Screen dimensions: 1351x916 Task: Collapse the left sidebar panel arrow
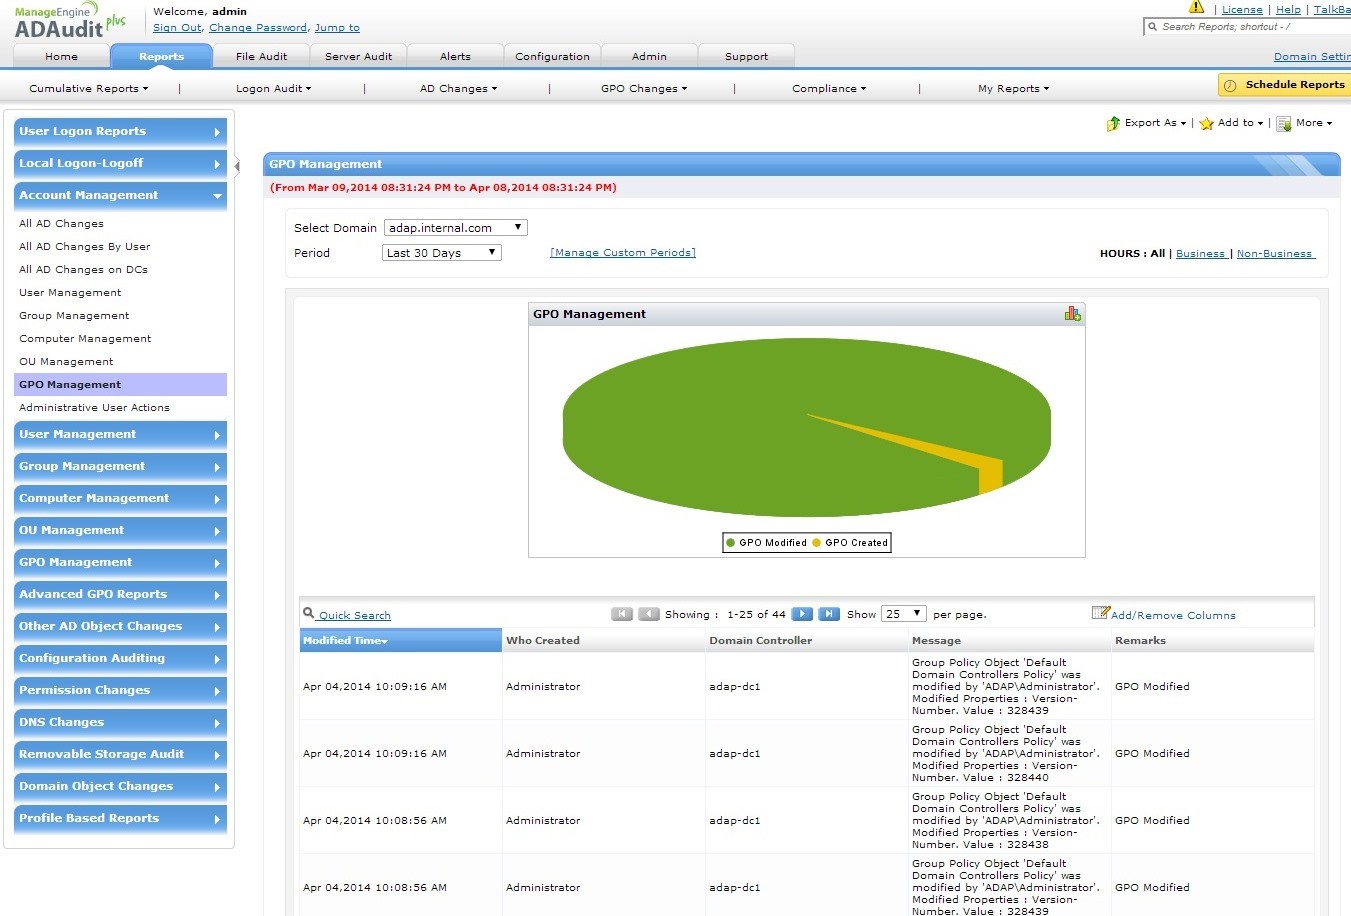(x=237, y=165)
